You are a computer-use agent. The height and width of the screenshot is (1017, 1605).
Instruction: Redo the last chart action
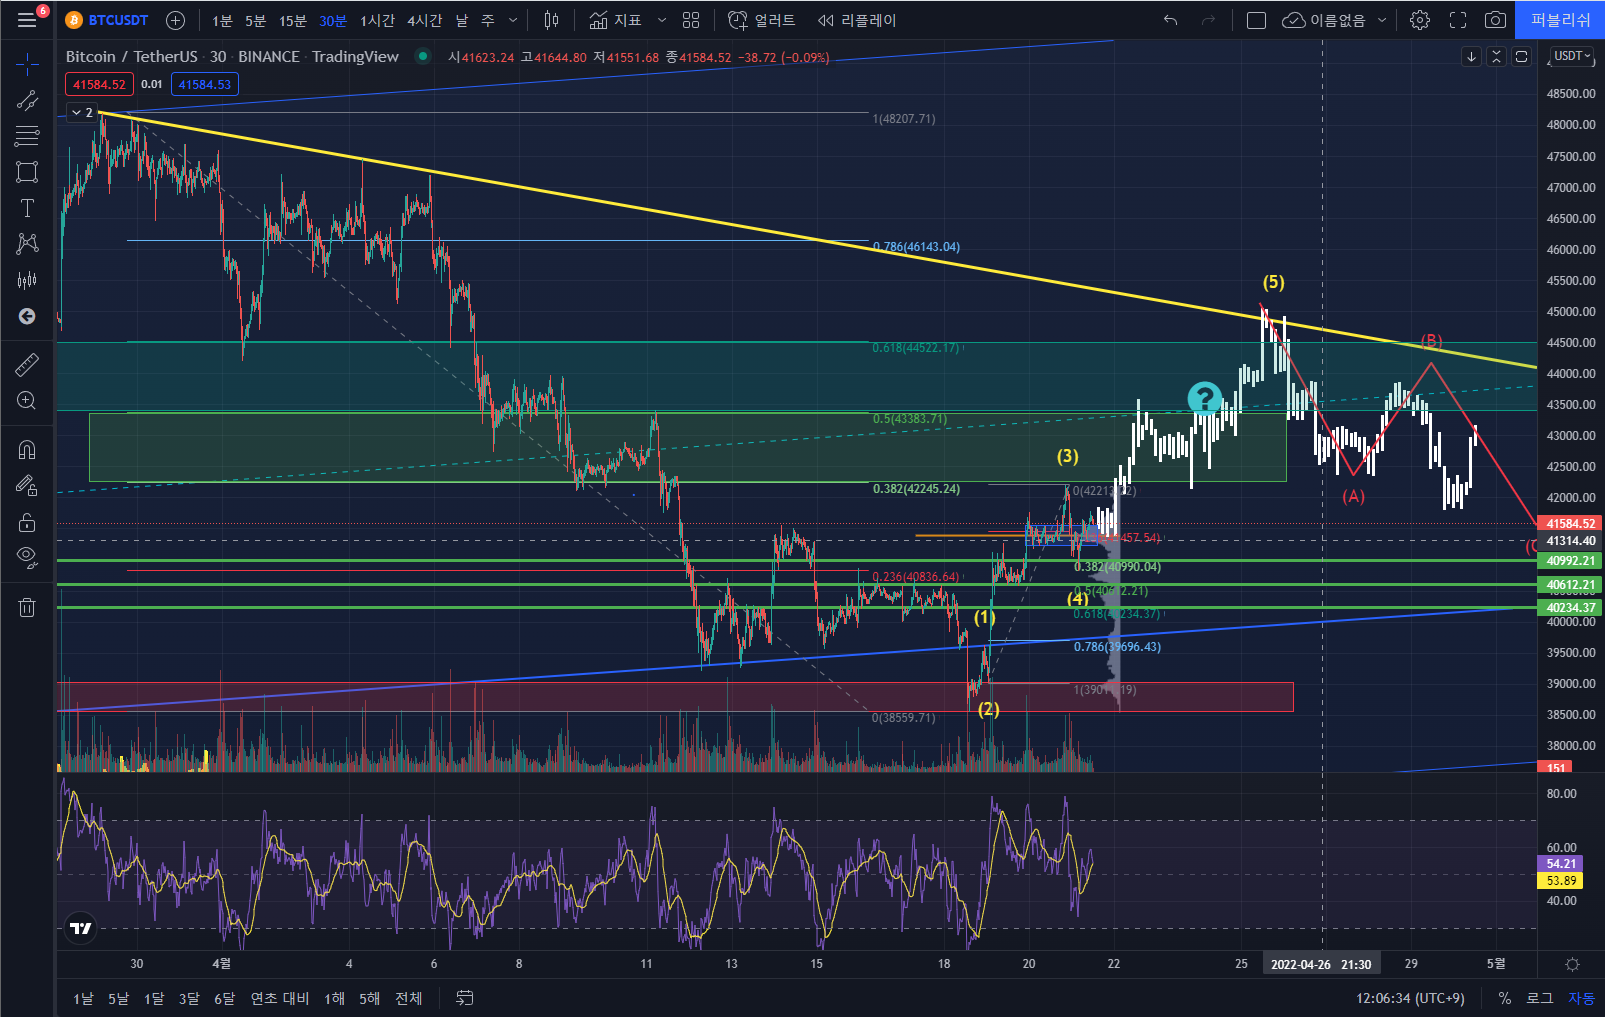[x=1208, y=20]
